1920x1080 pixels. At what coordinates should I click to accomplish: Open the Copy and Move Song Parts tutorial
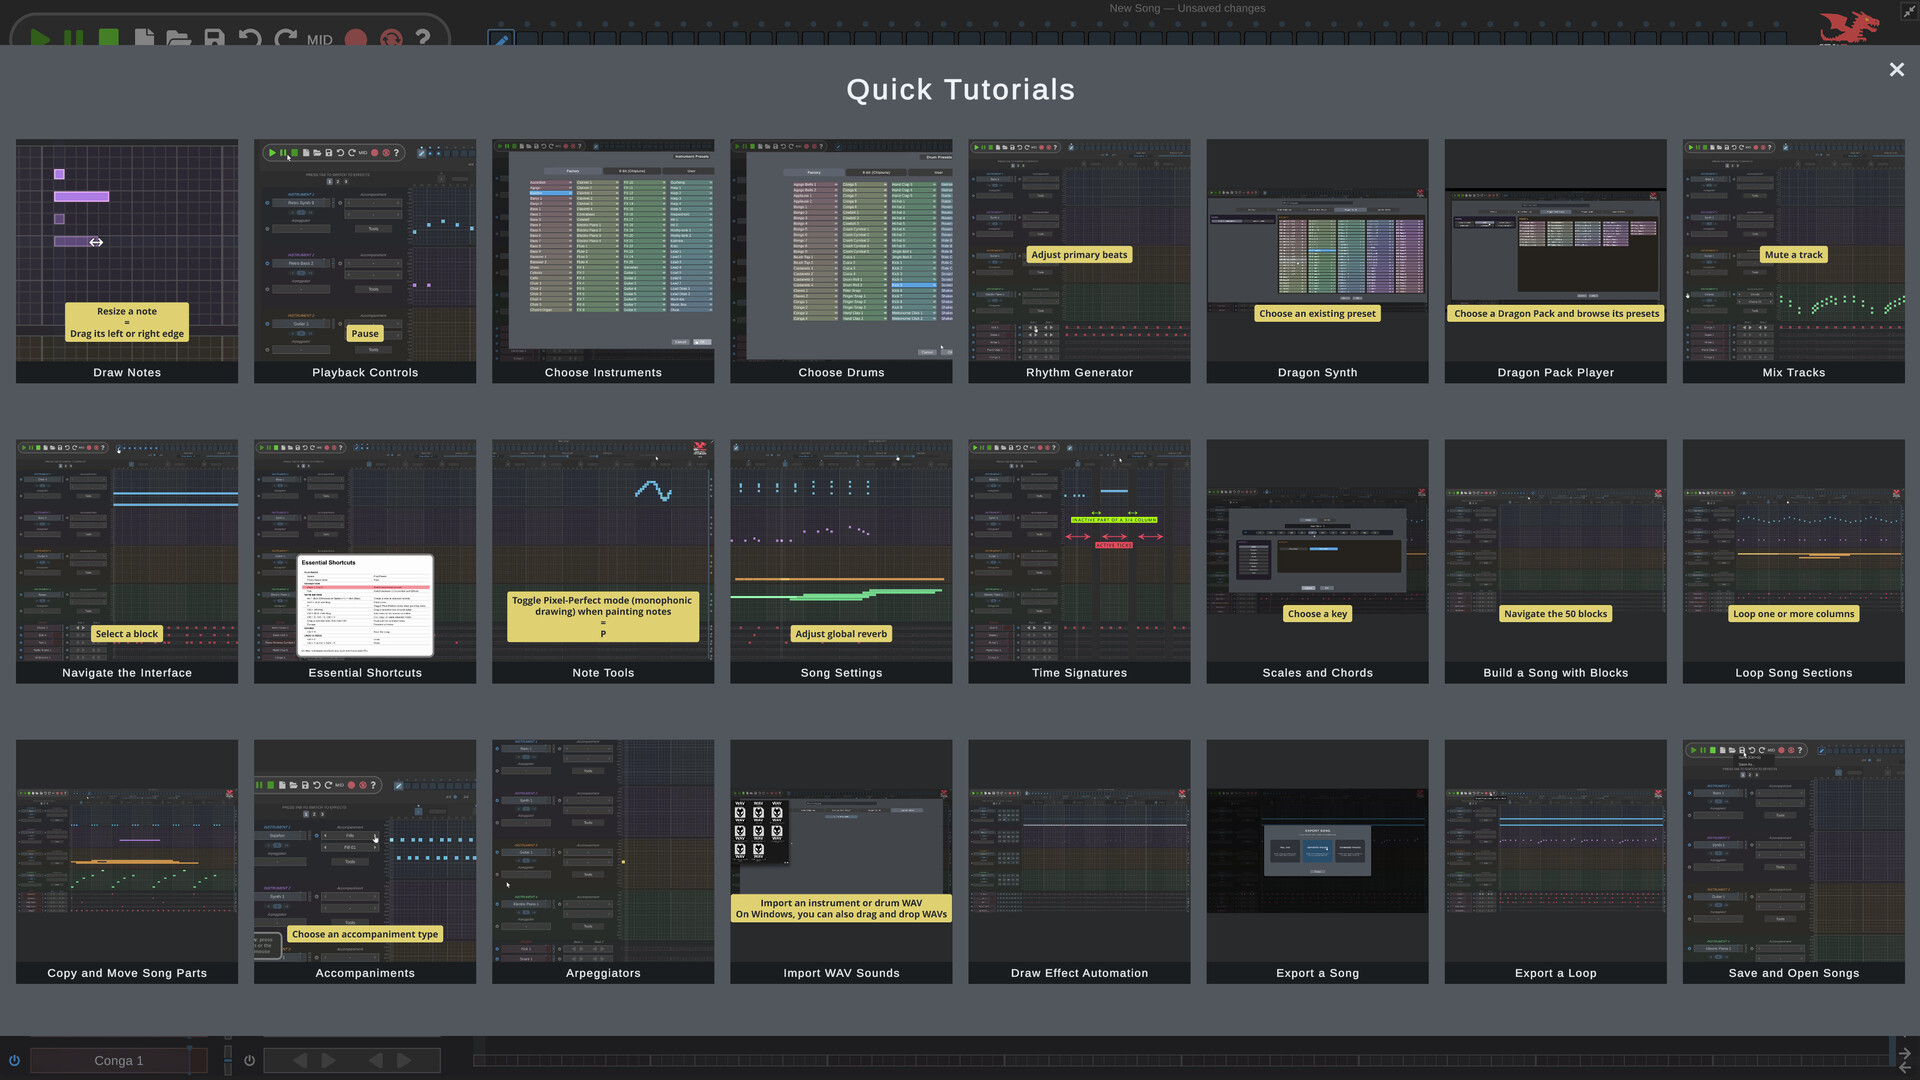pos(127,861)
